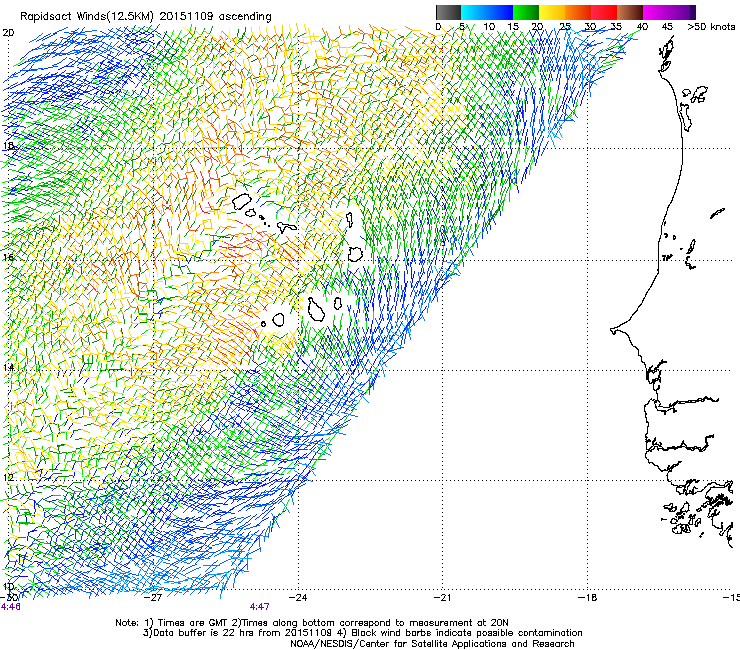Click the '3)Data buffer is 22 hrs' note line

(x=362, y=633)
